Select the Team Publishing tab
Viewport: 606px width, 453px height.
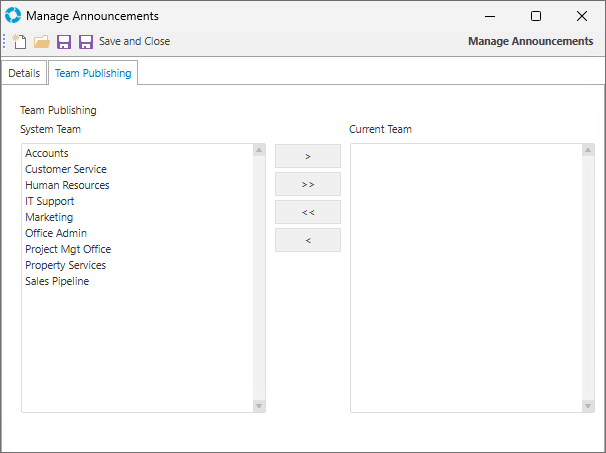[93, 74]
